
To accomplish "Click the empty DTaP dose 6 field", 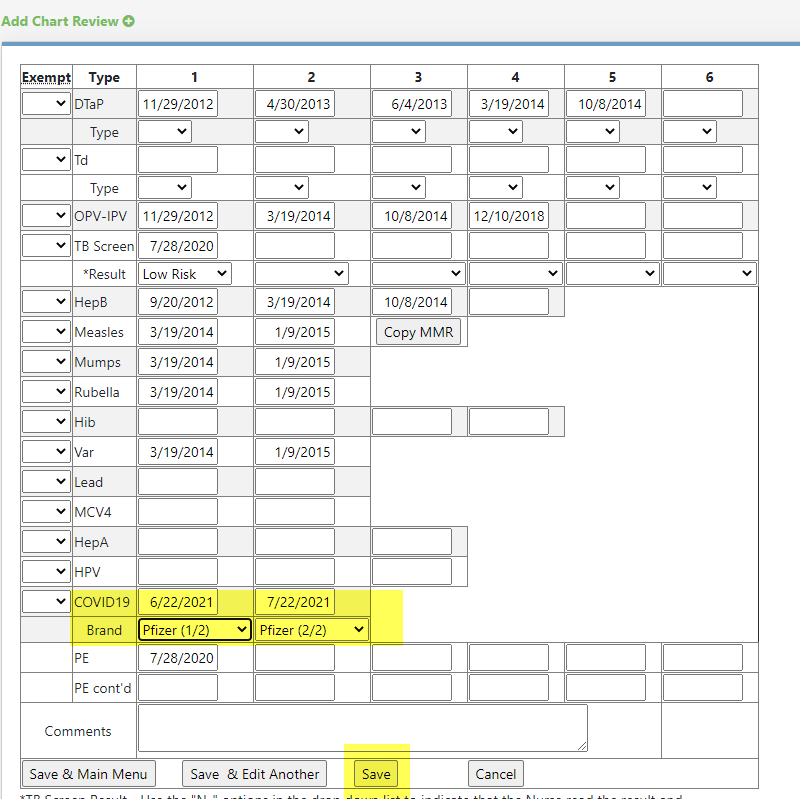I will 703,104.
